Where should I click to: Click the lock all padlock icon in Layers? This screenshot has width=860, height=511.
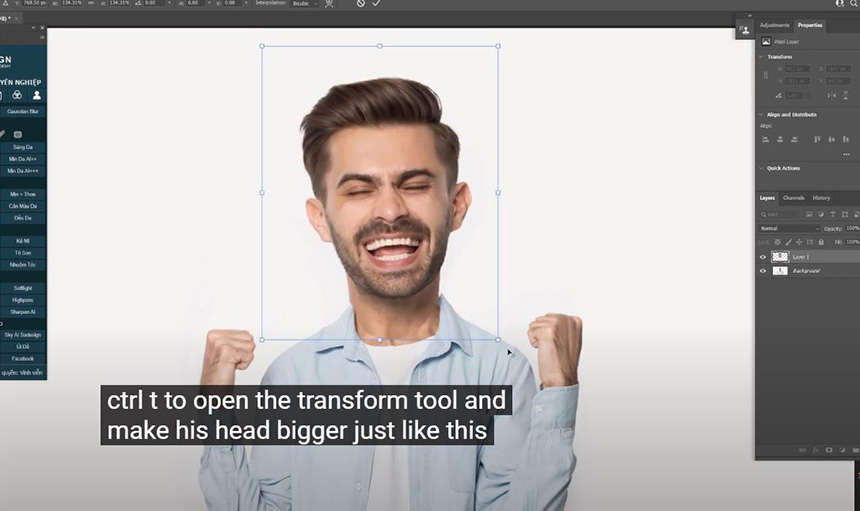point(821,242)
